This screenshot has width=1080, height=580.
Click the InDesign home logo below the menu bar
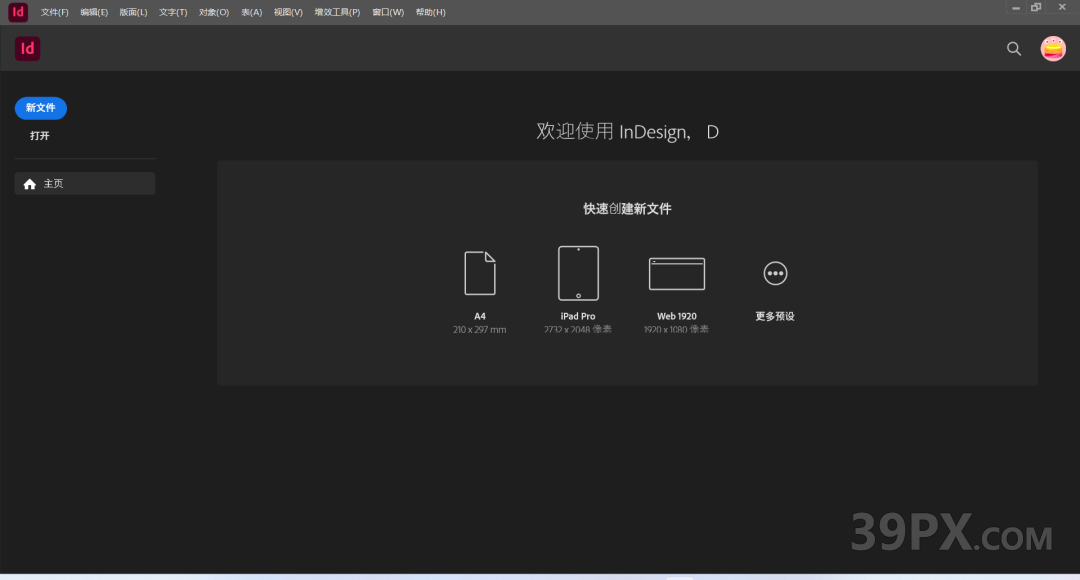[x=28, y=48]
